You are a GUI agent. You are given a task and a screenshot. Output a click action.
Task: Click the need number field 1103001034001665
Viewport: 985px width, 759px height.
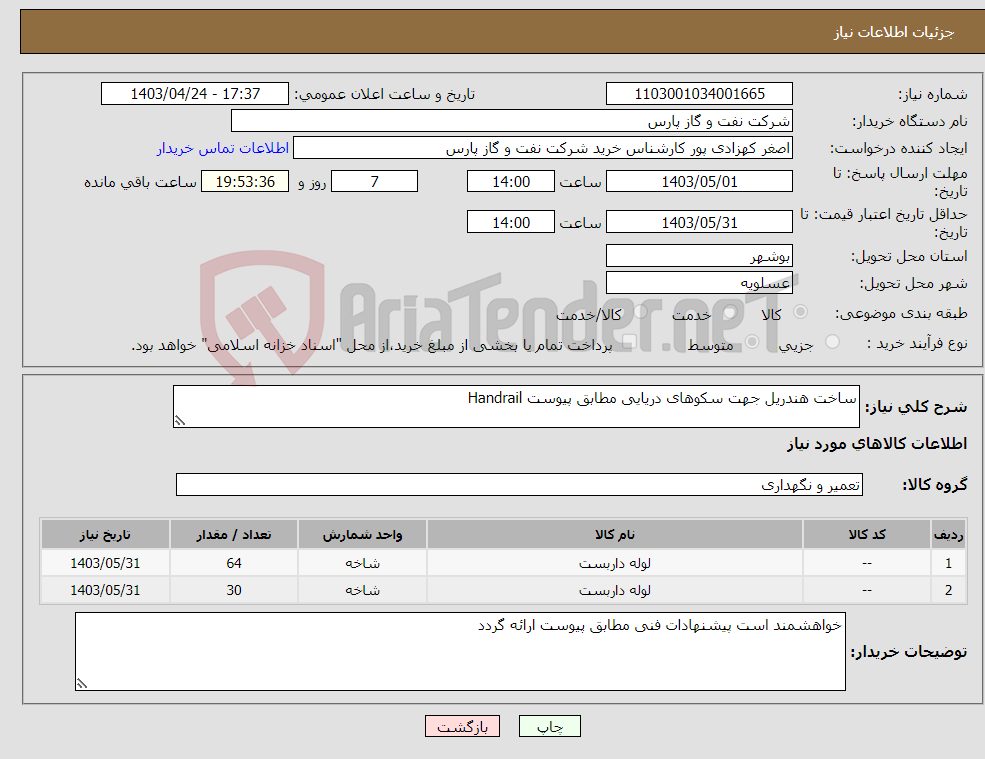click(x=699, y=94)
